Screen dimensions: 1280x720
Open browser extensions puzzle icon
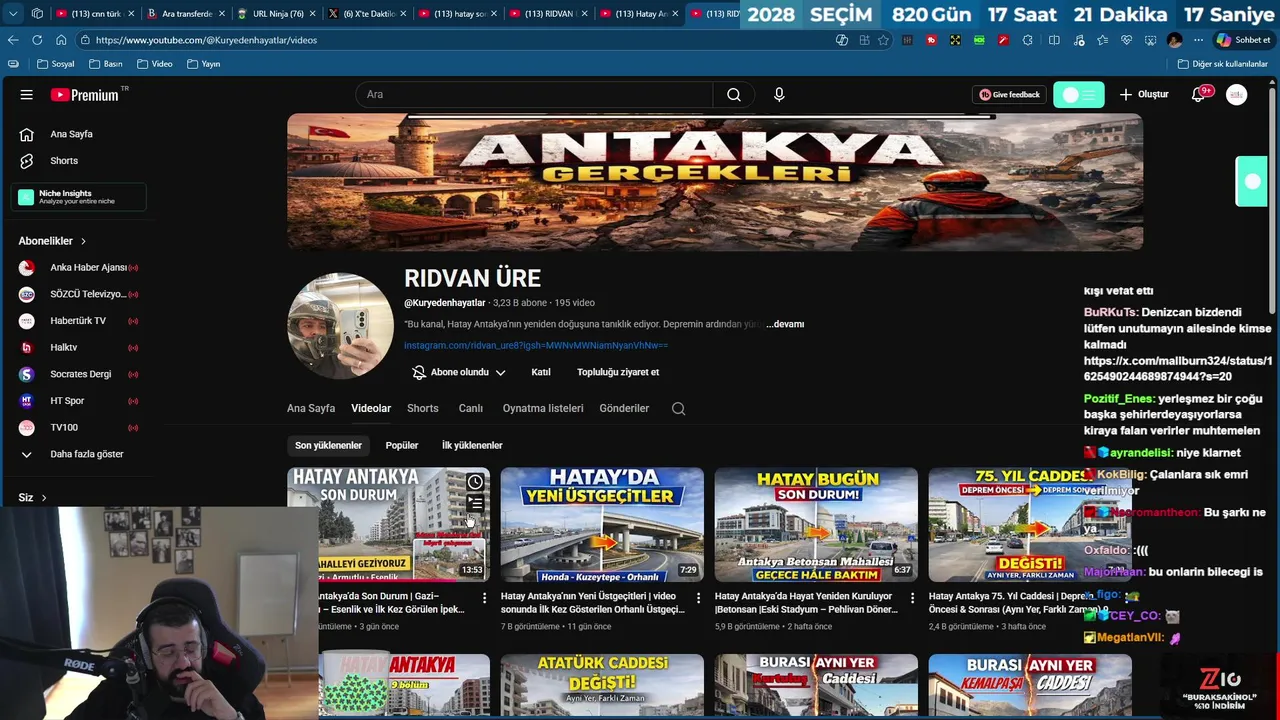click(1027, 40)
